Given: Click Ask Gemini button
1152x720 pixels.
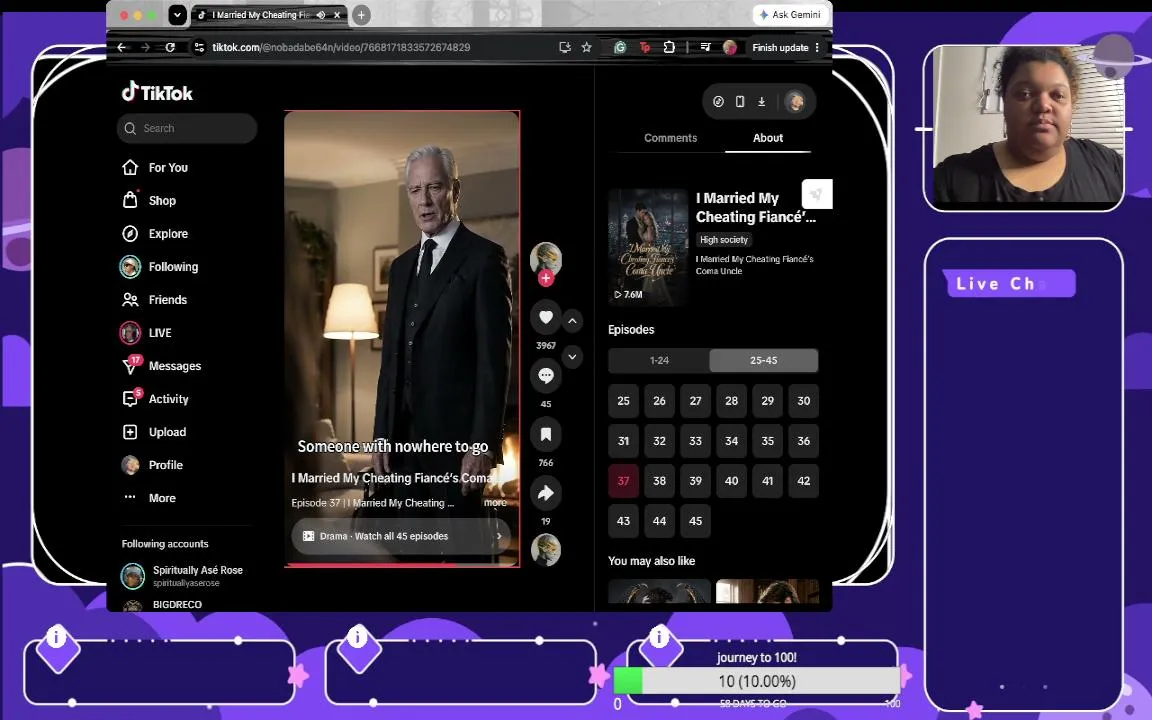Looking at the screenshot, I should pos(790,15).
